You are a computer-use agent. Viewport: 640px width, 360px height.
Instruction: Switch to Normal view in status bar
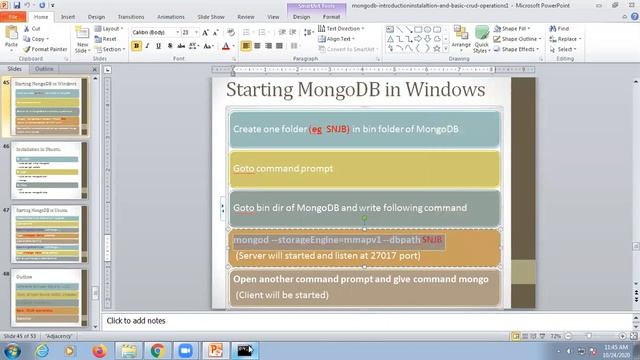pos(516,336)
